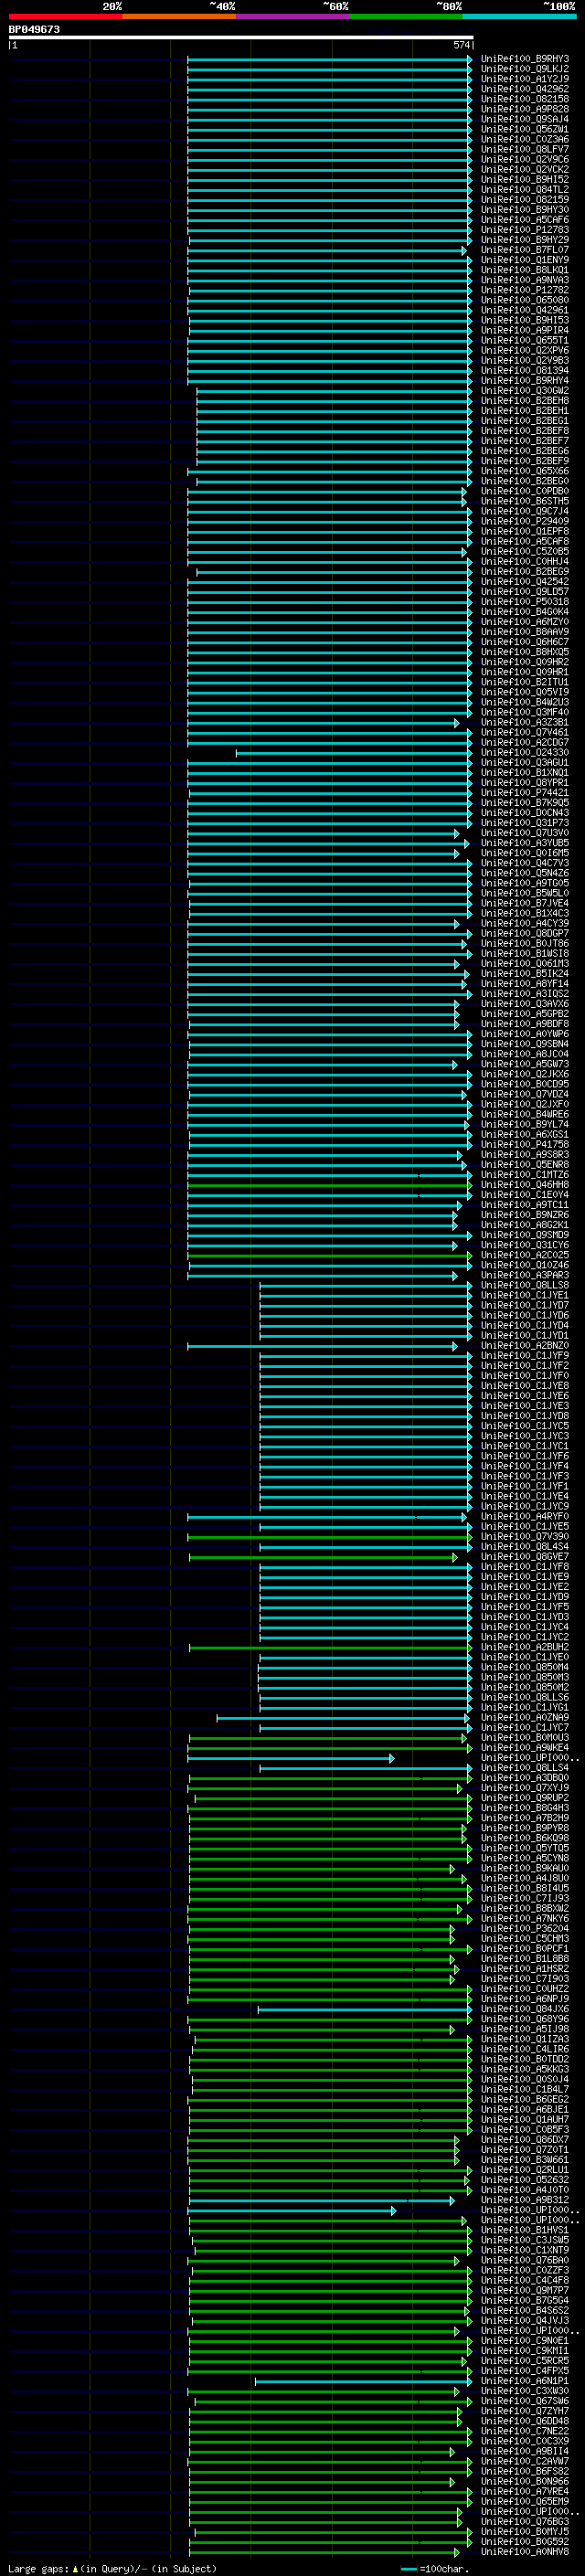
Task: Select hit label UniRef100_B1HVS1
Action: tap(524, 2230)
